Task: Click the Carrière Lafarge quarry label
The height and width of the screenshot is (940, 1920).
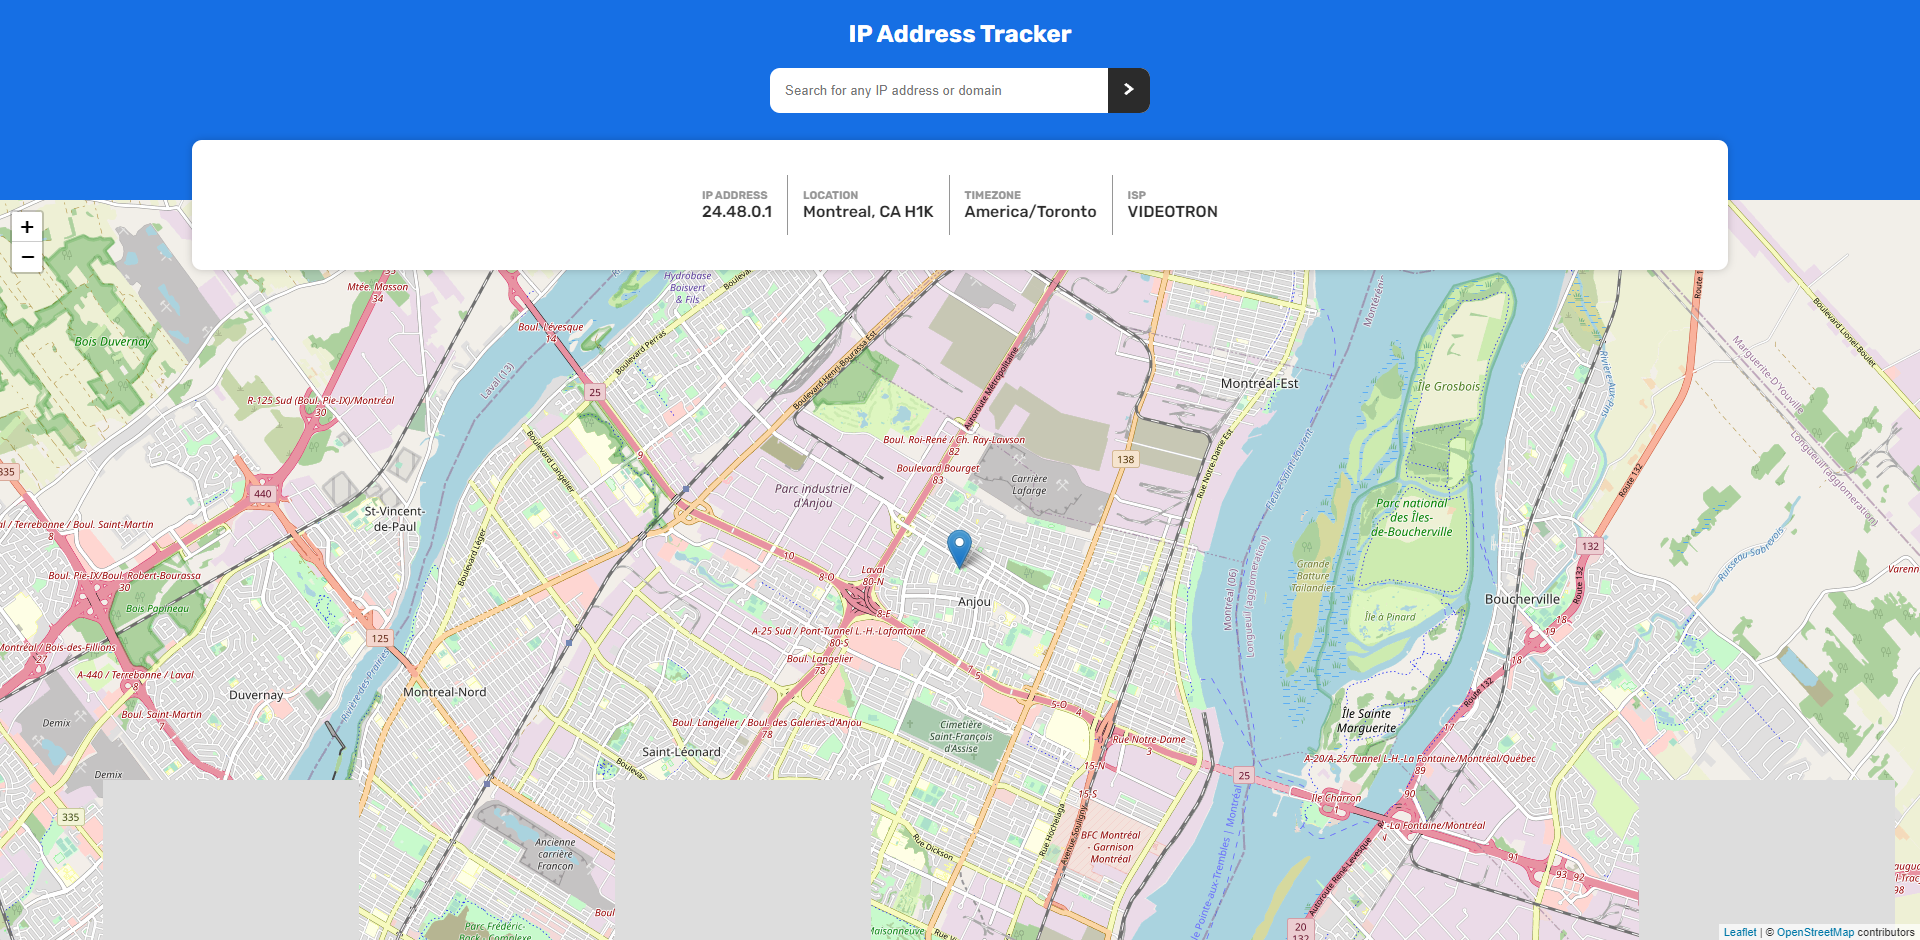Action: 1029,485
